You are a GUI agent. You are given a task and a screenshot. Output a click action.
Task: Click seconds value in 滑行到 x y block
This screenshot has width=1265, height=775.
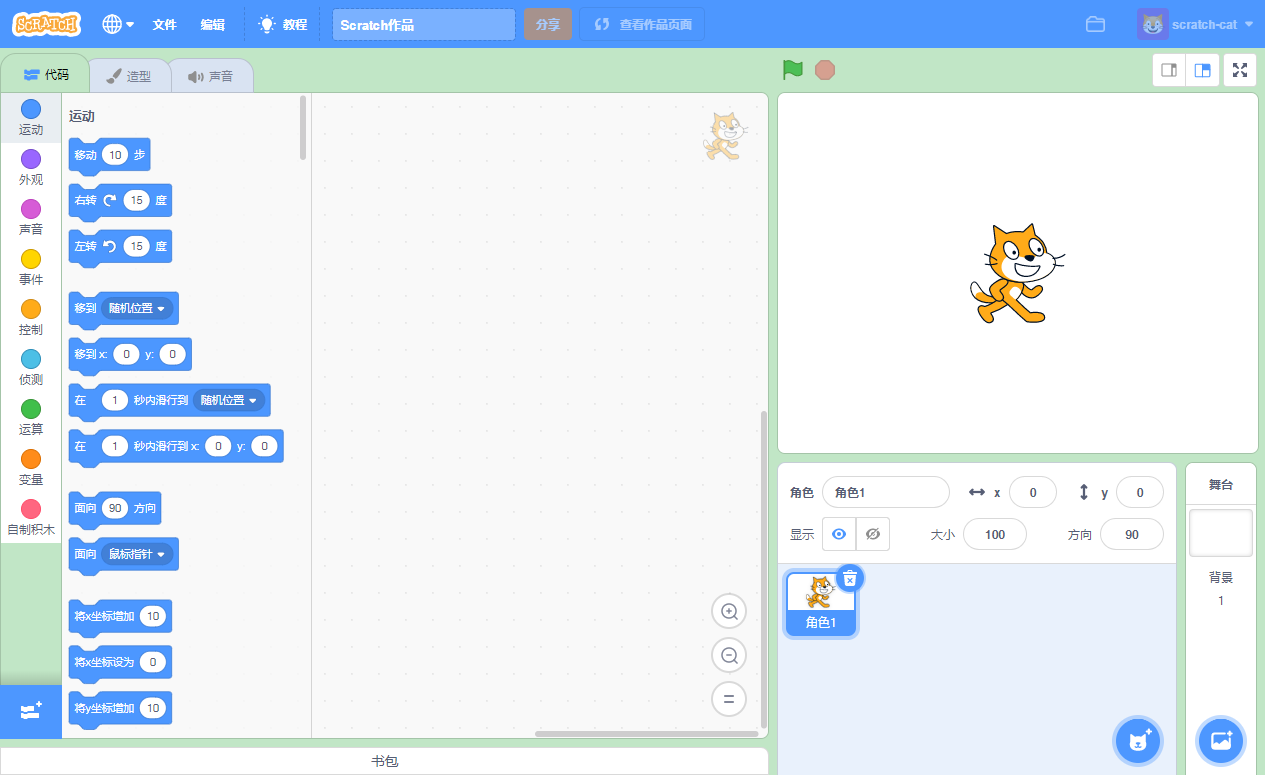coord(116,446)
